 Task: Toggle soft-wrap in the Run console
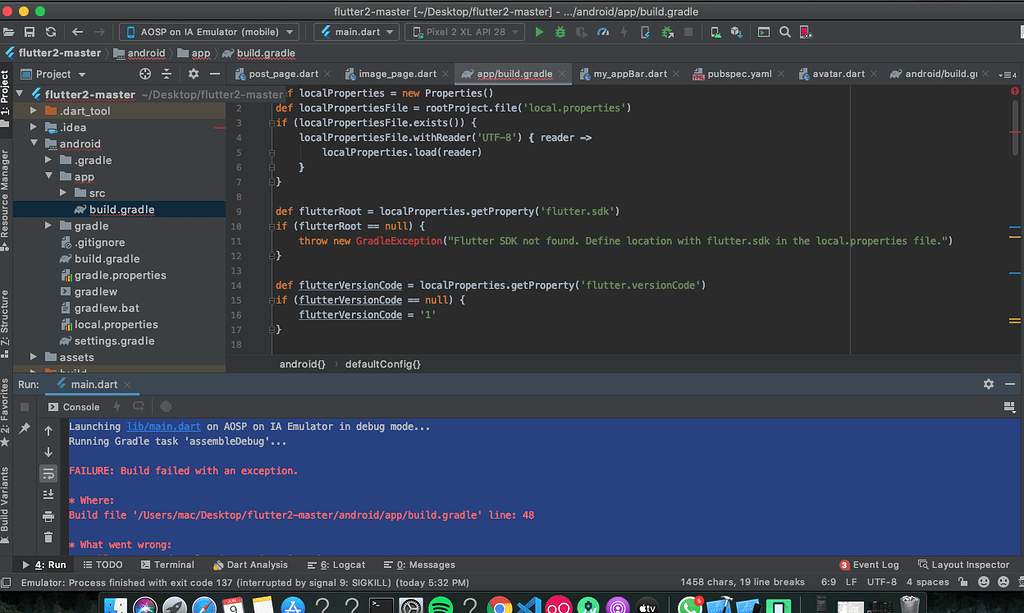click(48, 473)
